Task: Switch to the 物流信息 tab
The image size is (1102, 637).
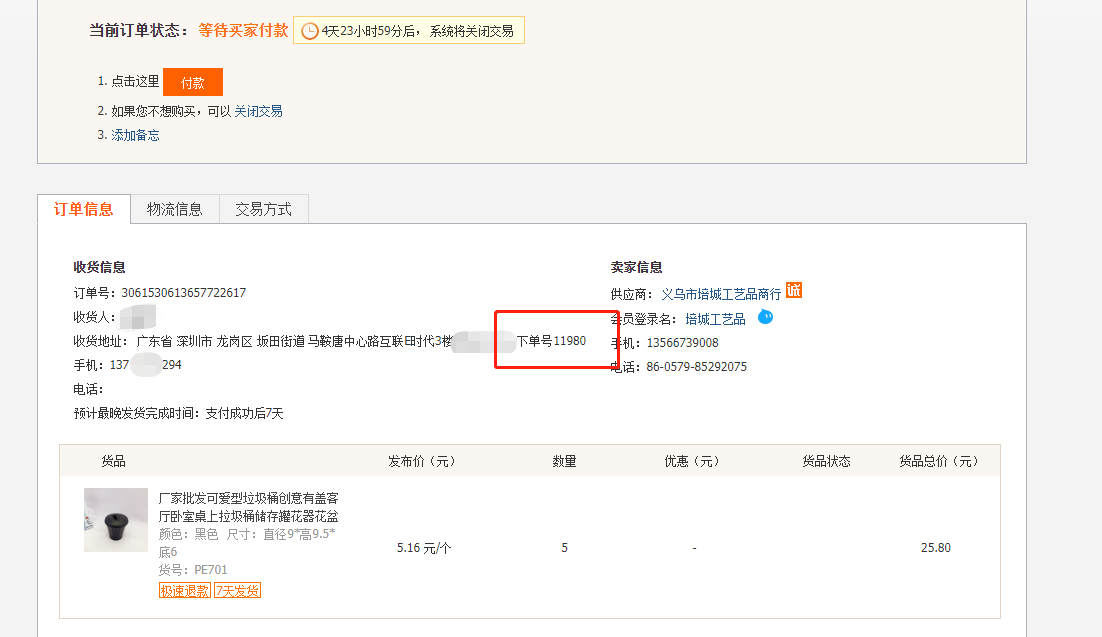Action: 174,210
